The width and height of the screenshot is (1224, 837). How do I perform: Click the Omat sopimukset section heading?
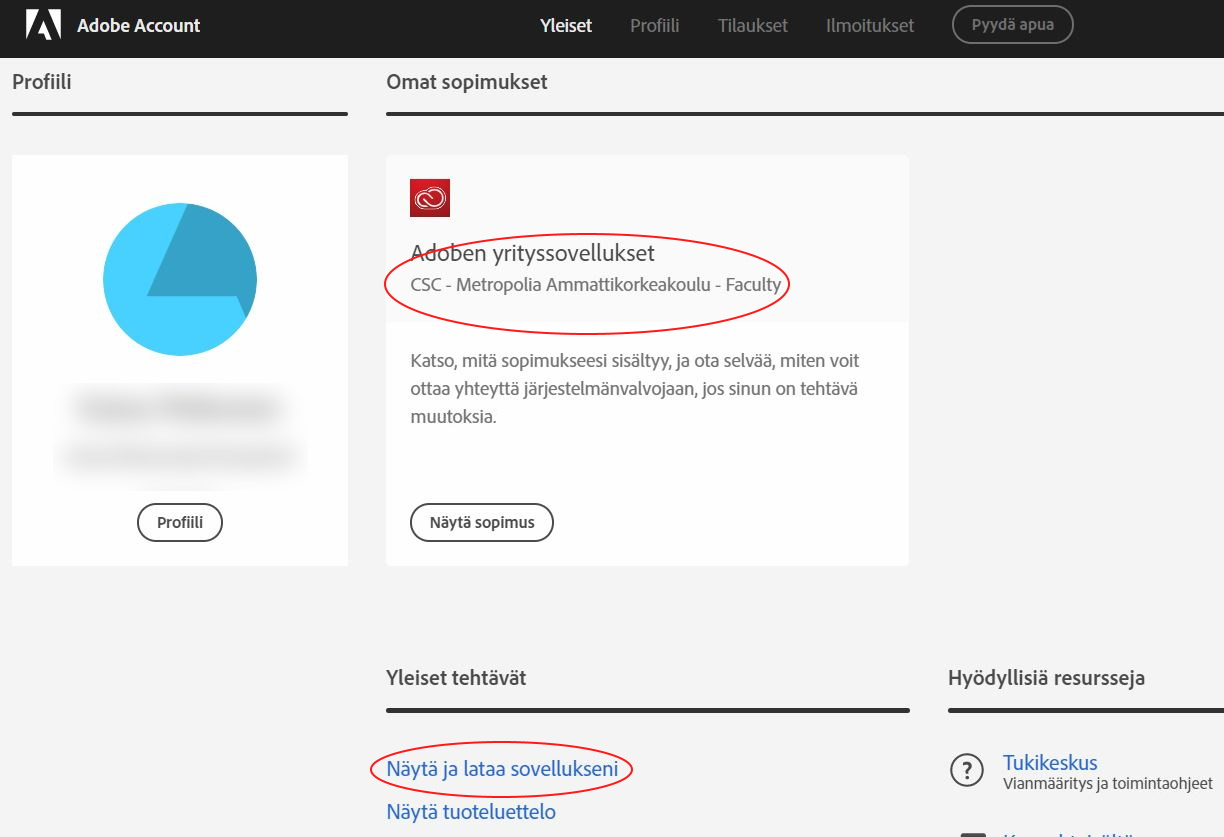pos(467,82)
